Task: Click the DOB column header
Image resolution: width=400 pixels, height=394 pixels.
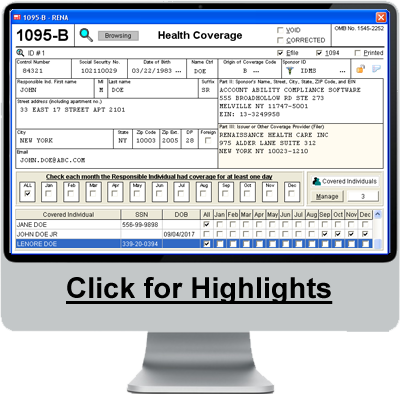Action: (181, 214)
